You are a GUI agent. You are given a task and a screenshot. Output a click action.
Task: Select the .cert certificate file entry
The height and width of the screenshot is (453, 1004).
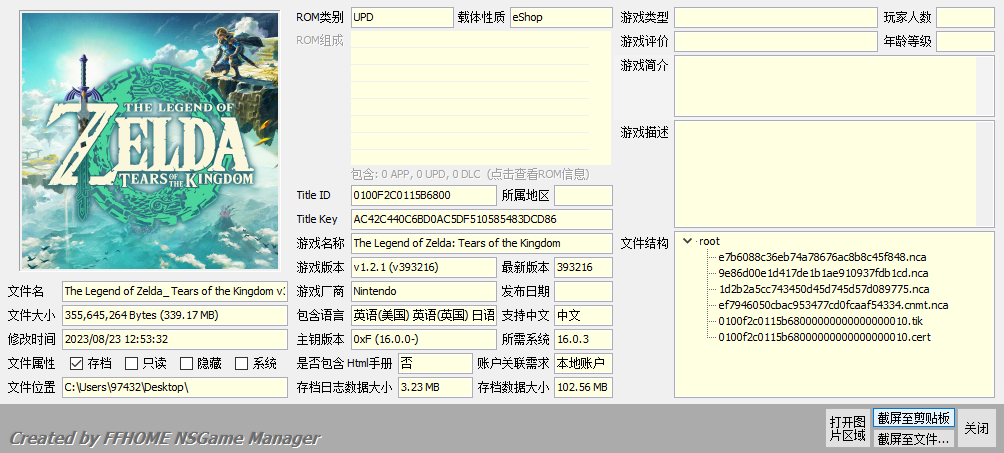tap(824, 337)
